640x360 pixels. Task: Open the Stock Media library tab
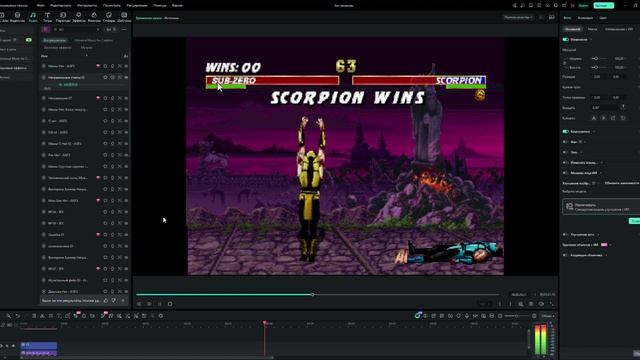pyautogui.click(x=17, y=17)
